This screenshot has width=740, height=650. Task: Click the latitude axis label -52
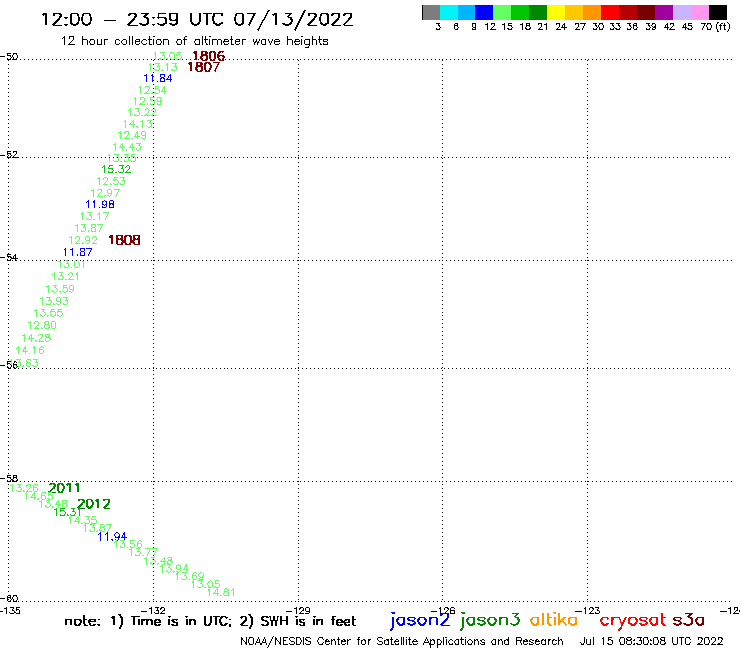tap(9, 155)
